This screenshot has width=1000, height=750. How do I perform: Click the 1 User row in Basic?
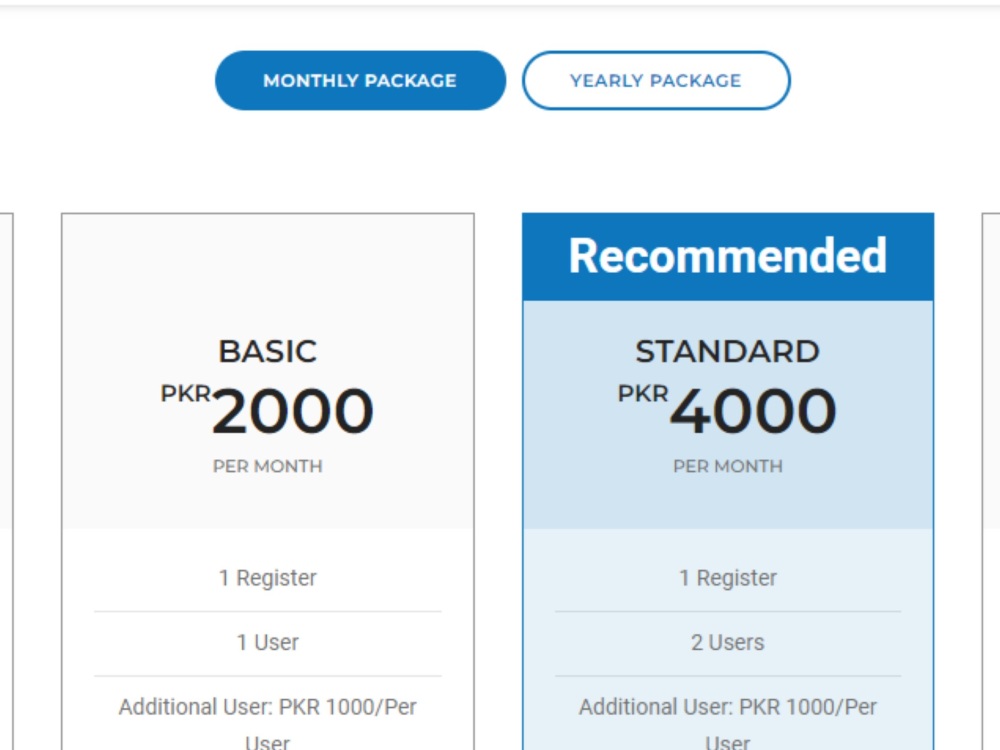[268, 642]
